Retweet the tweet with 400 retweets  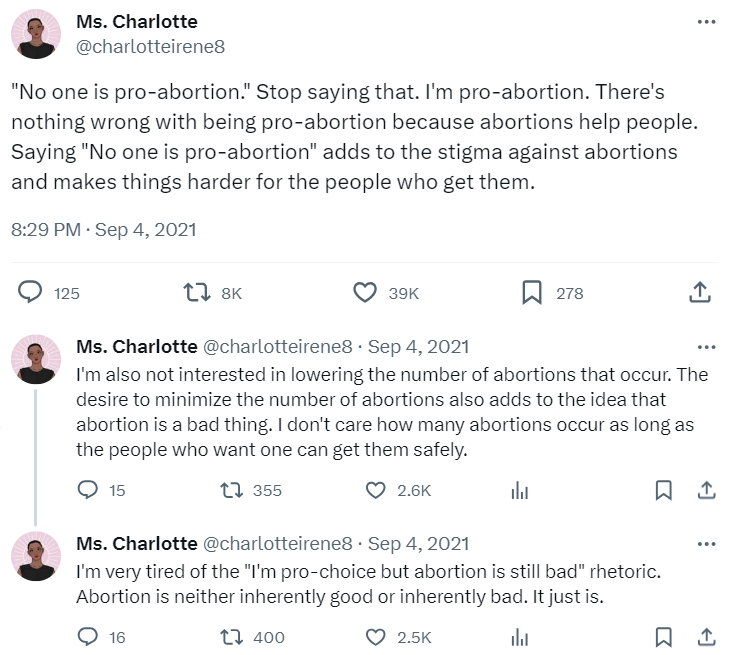tap(232, 637)
